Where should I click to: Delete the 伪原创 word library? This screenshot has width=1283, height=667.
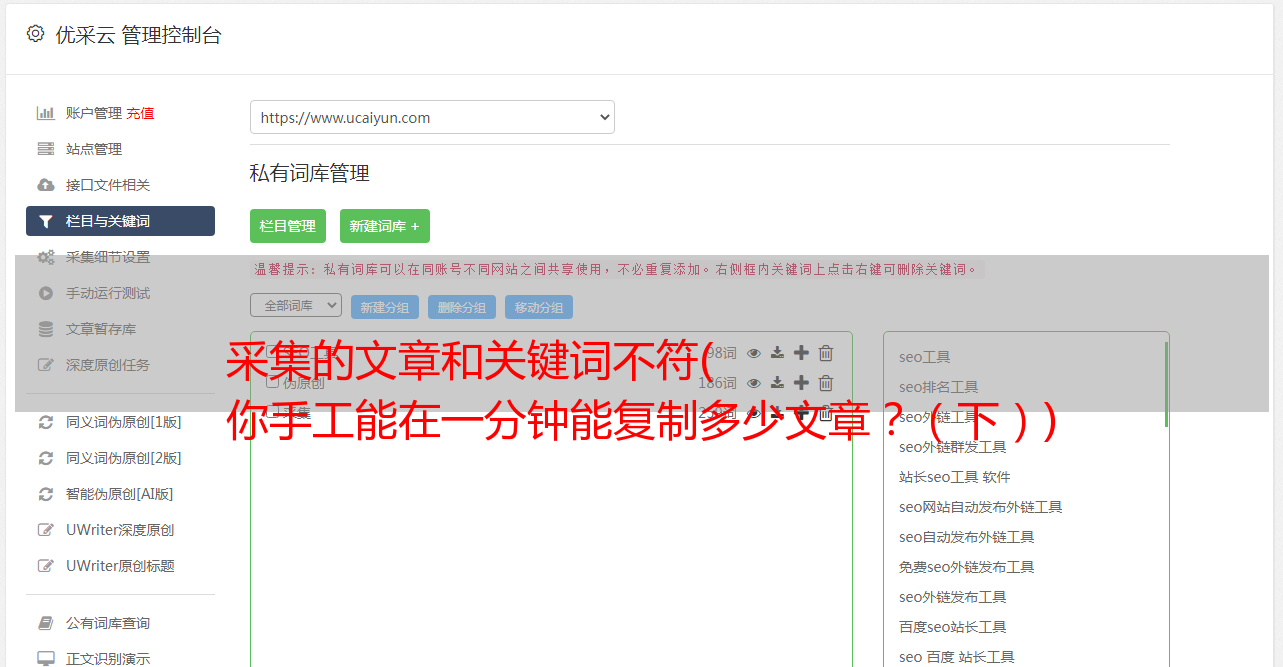pos(826,383)
